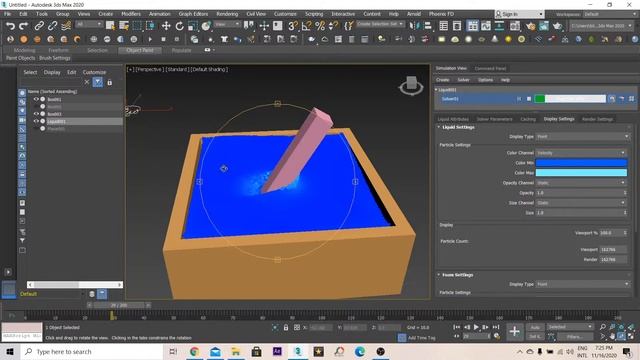
Task: Click the Play Animation button
Action: coord(476,327)
